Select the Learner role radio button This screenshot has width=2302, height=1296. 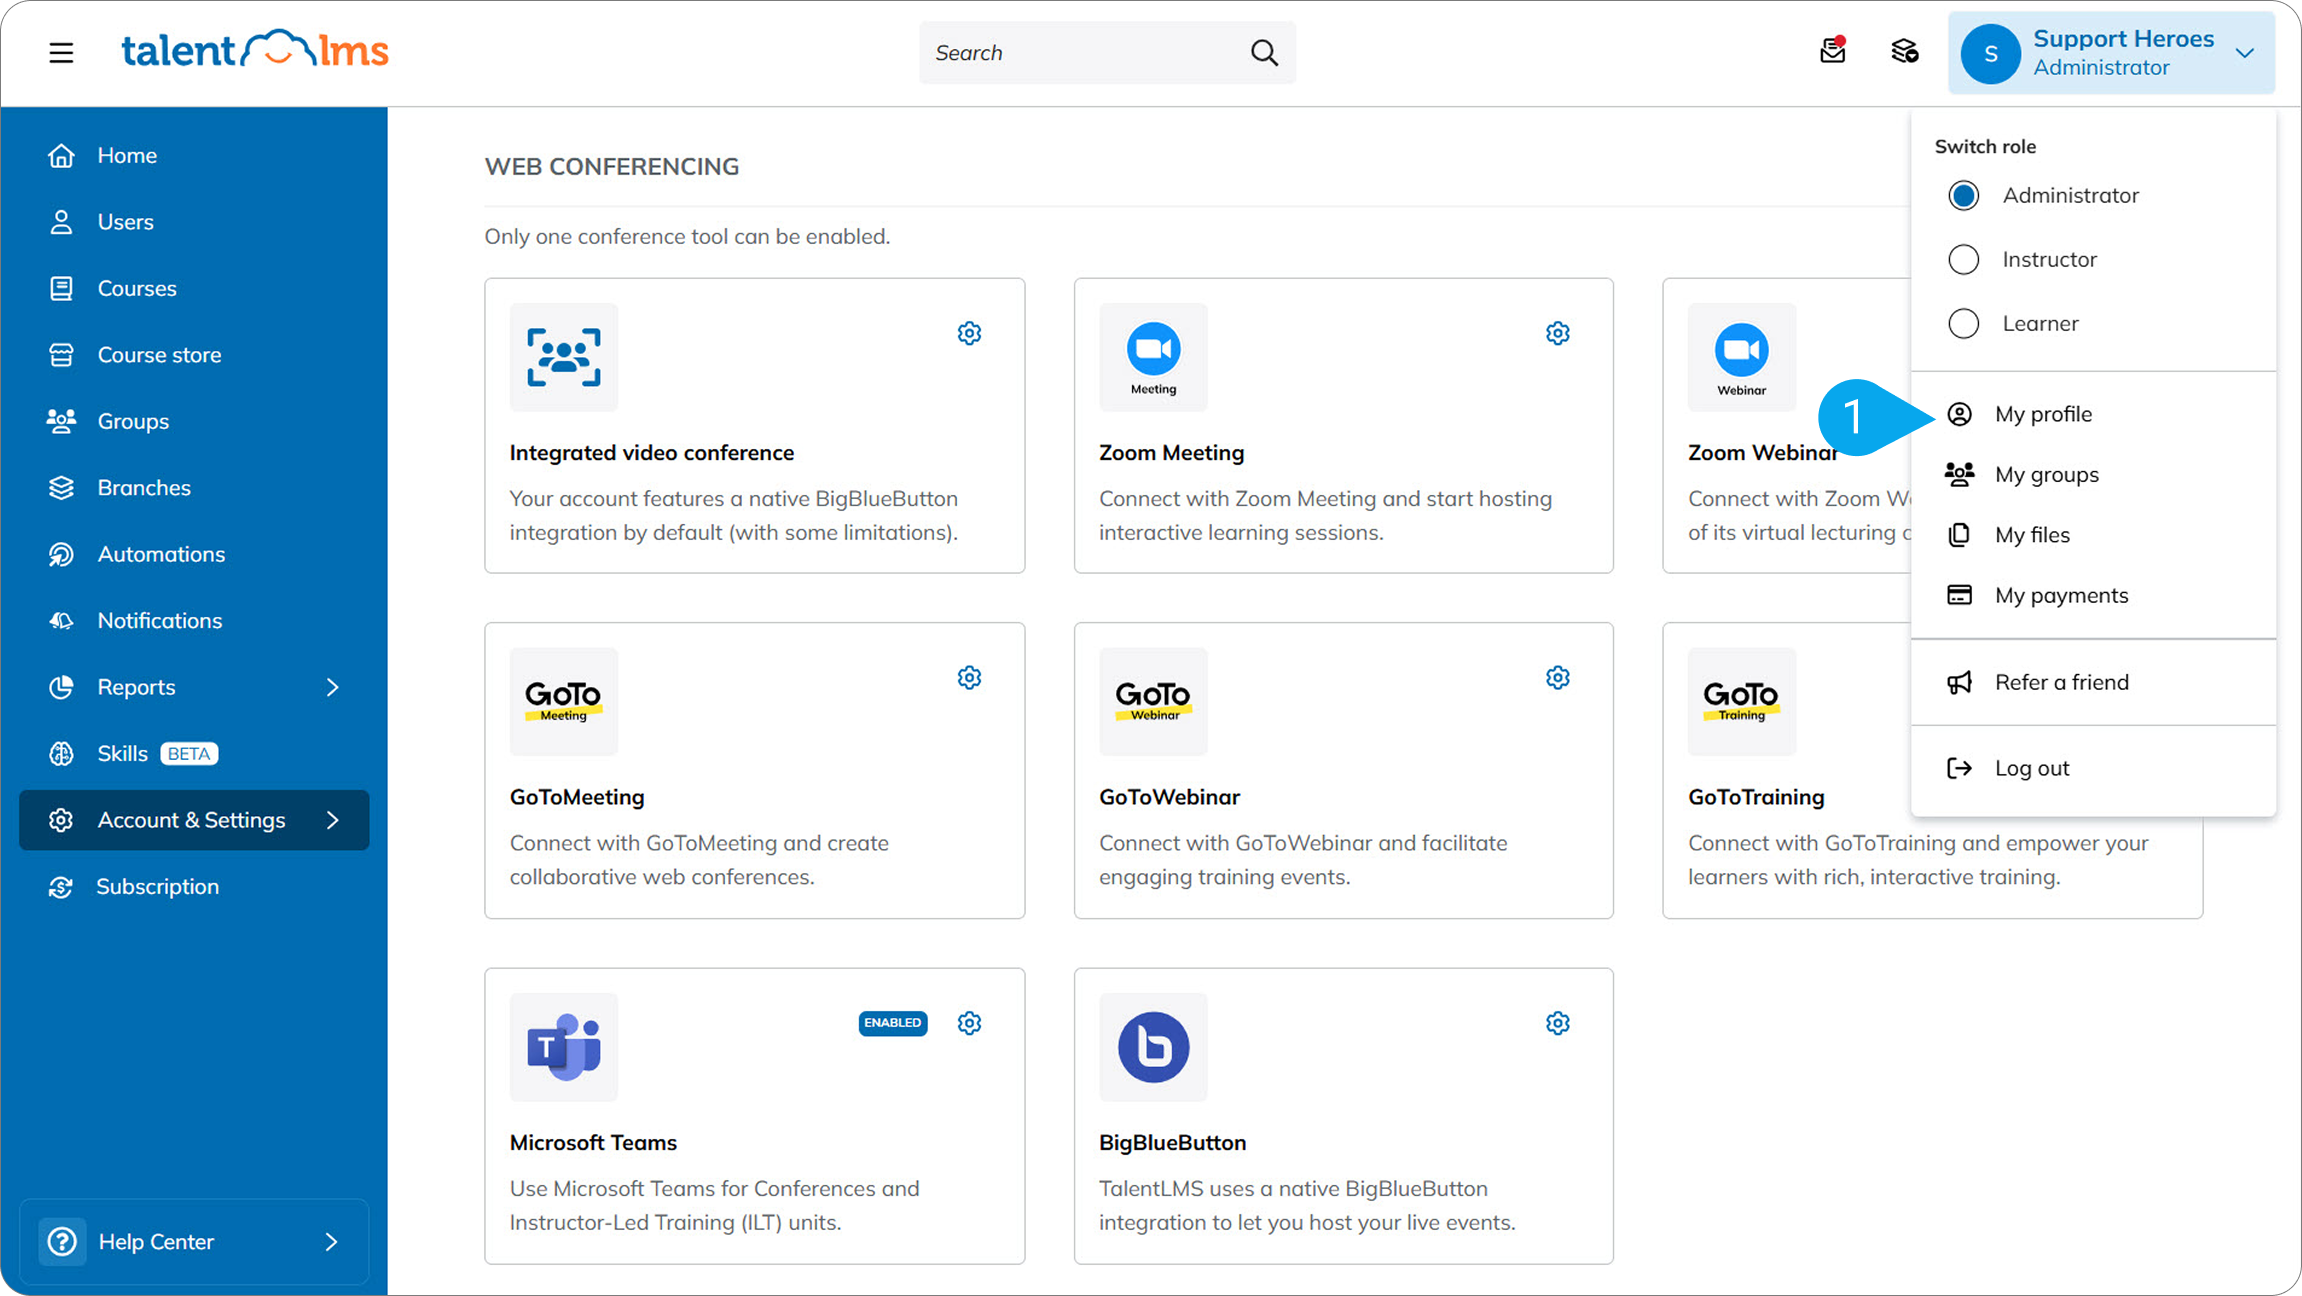pos(1963,323)
